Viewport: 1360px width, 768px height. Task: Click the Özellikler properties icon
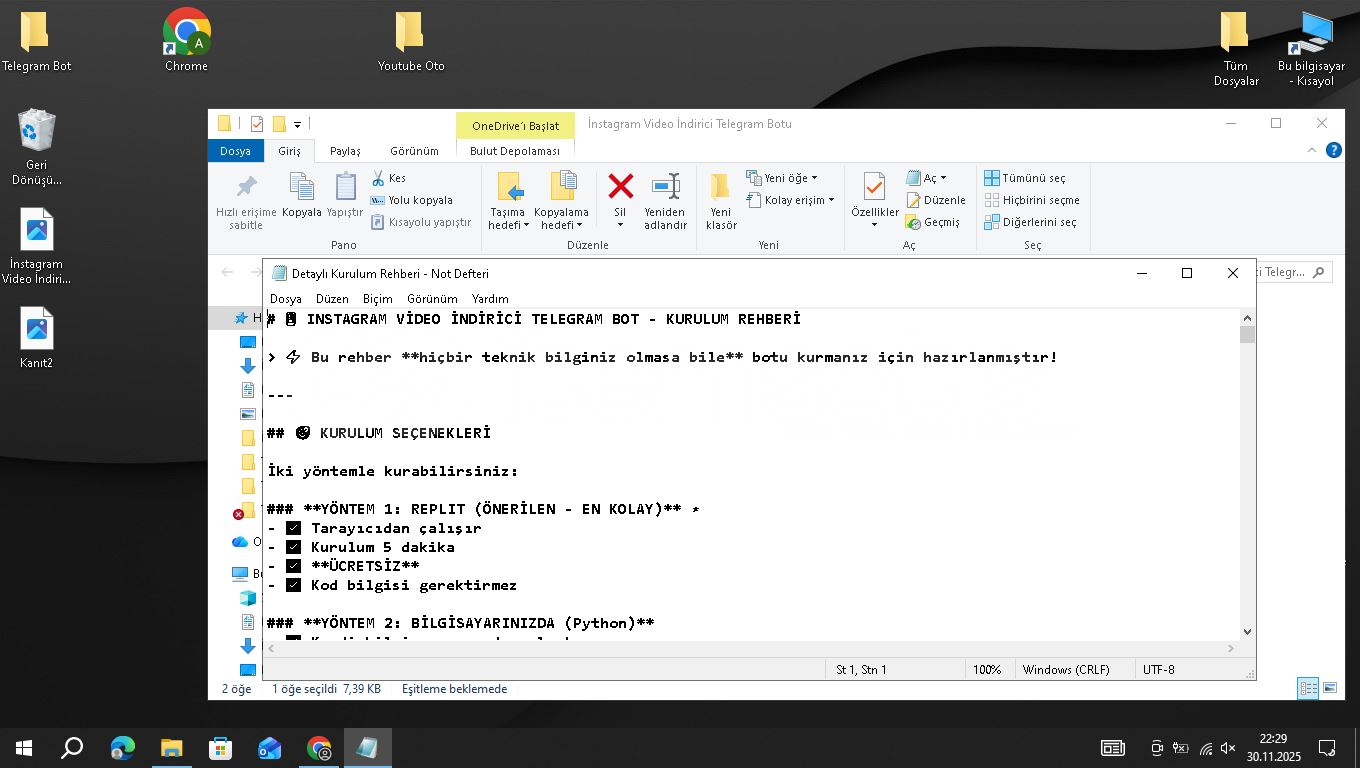[x=874, y=187]
